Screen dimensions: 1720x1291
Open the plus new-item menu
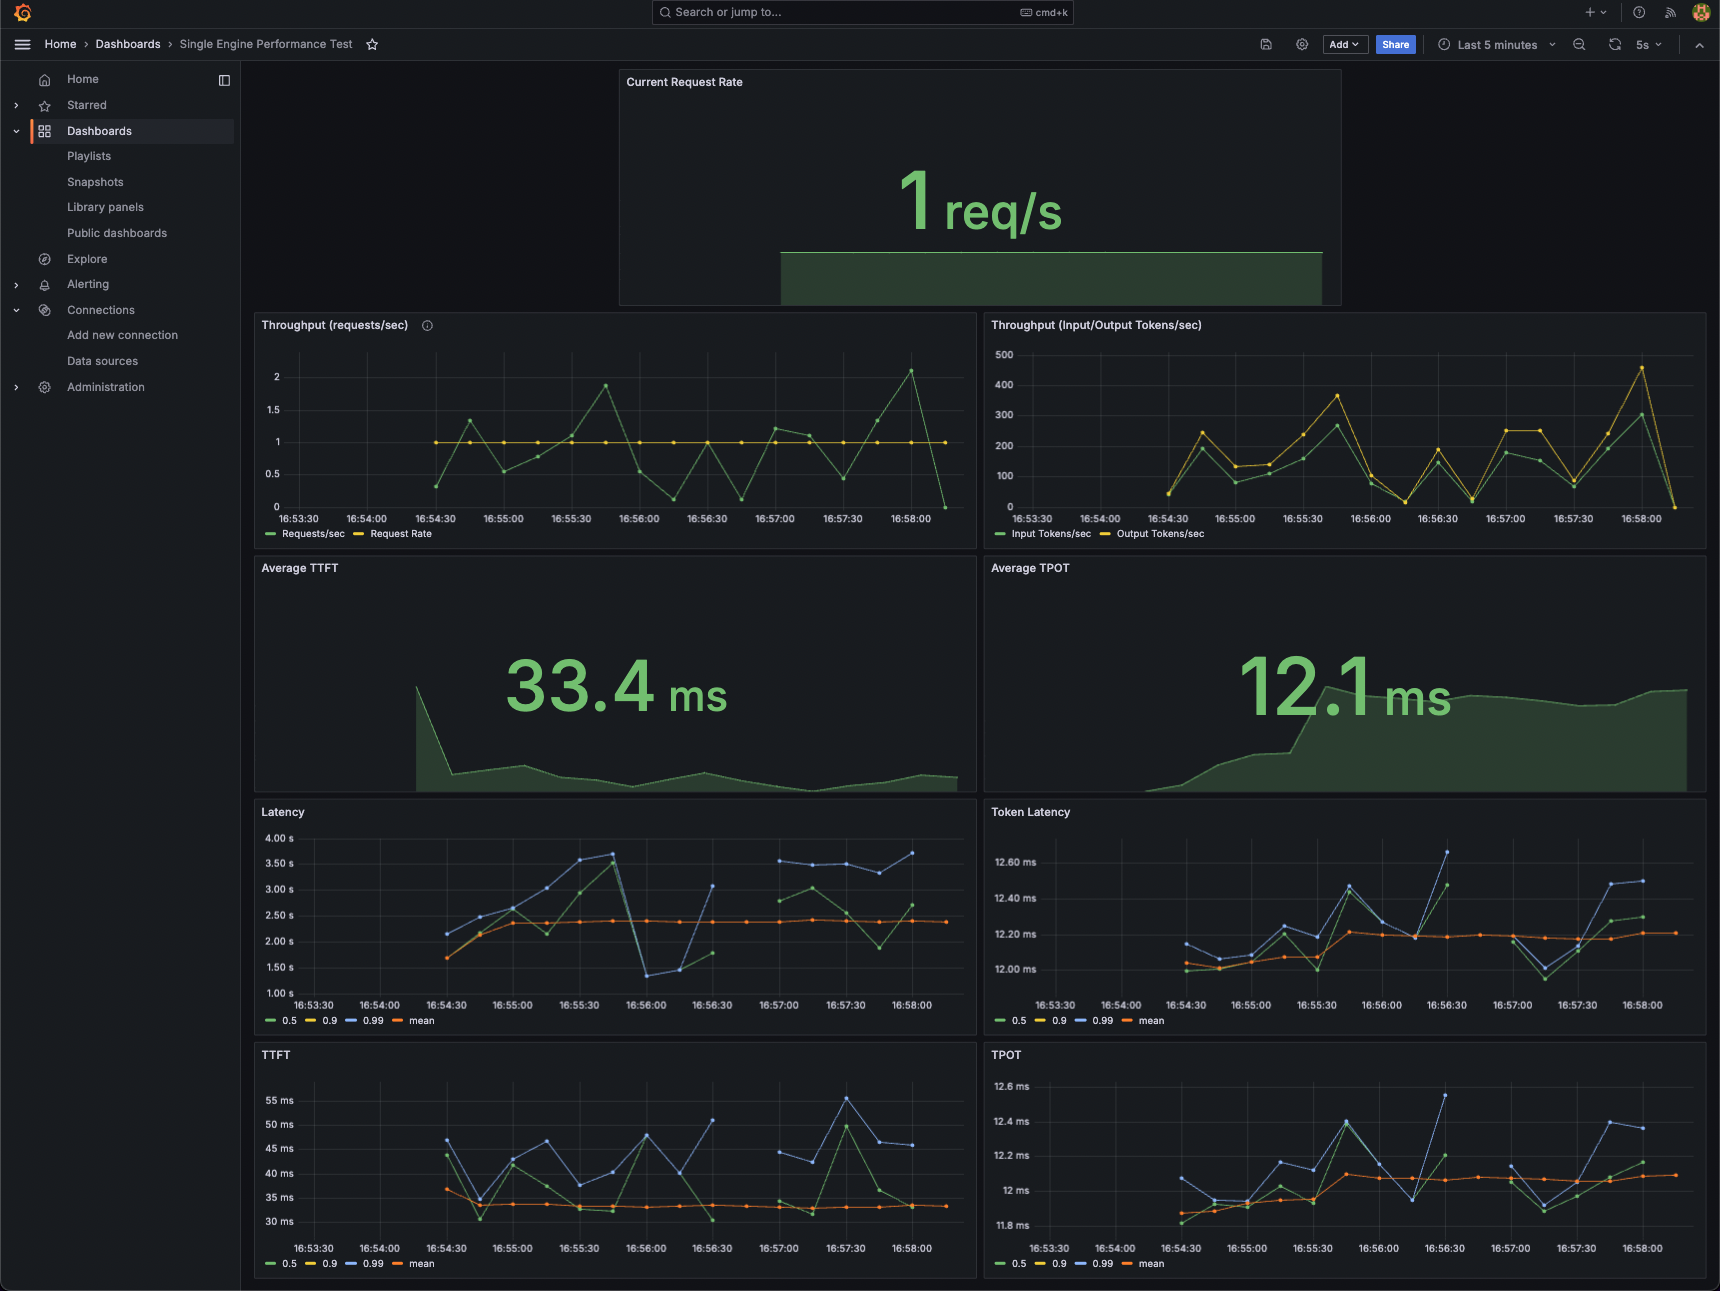(1595, 13)
